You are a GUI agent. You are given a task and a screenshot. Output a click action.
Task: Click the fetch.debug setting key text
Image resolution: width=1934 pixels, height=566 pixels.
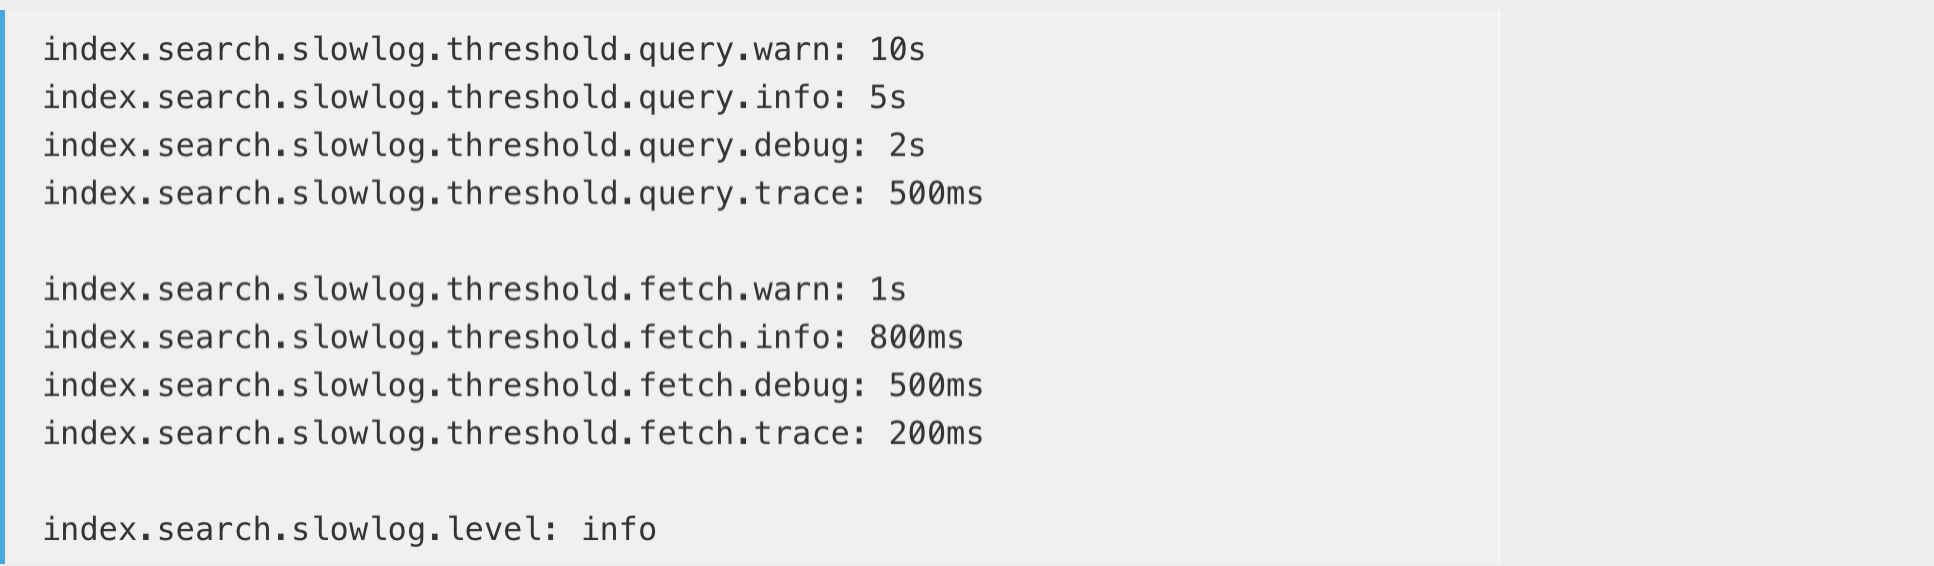click(446, 385)
